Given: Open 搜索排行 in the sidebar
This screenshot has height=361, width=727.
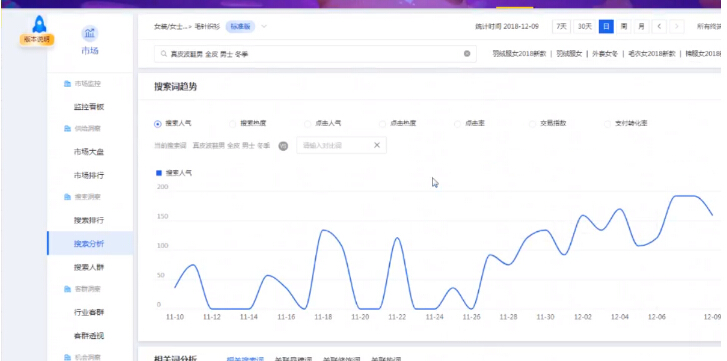Looking at the screenshot, I should tap(89, 220).
